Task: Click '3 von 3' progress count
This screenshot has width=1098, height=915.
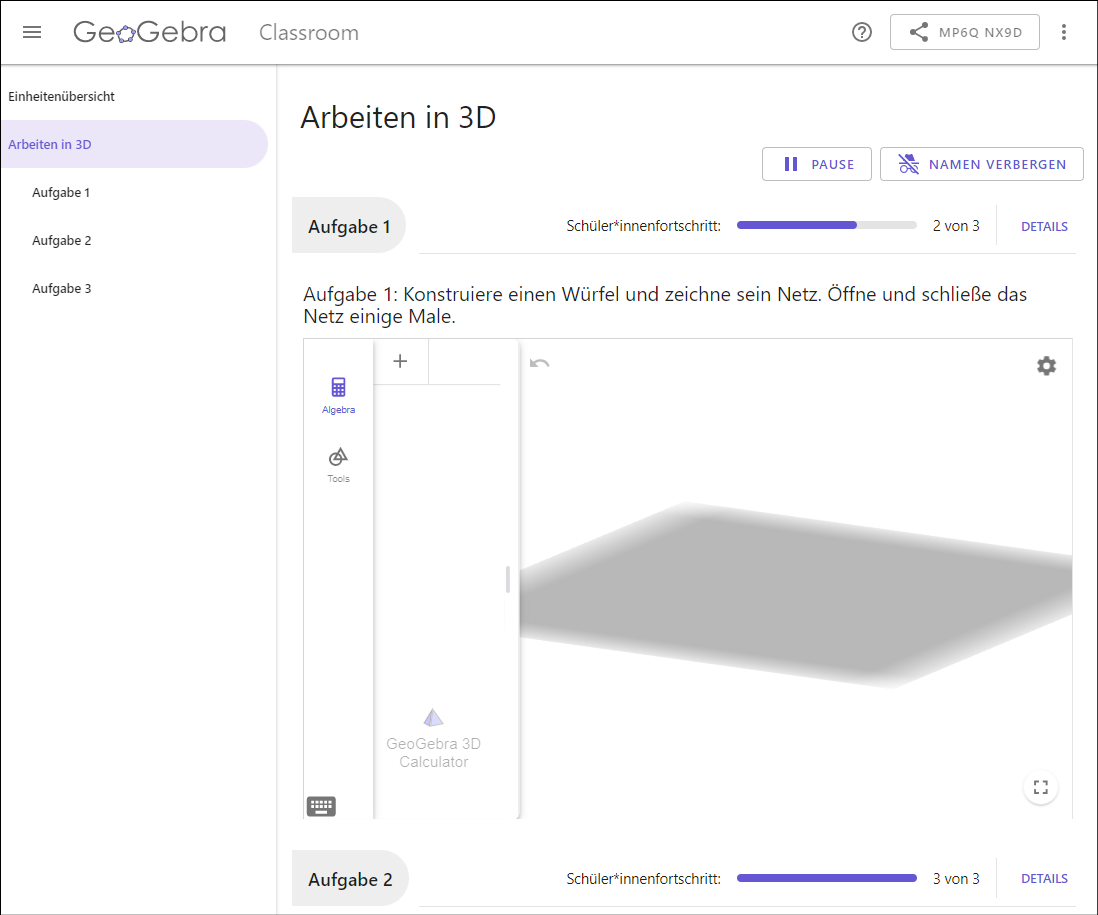Action: [x=956, y=879]
